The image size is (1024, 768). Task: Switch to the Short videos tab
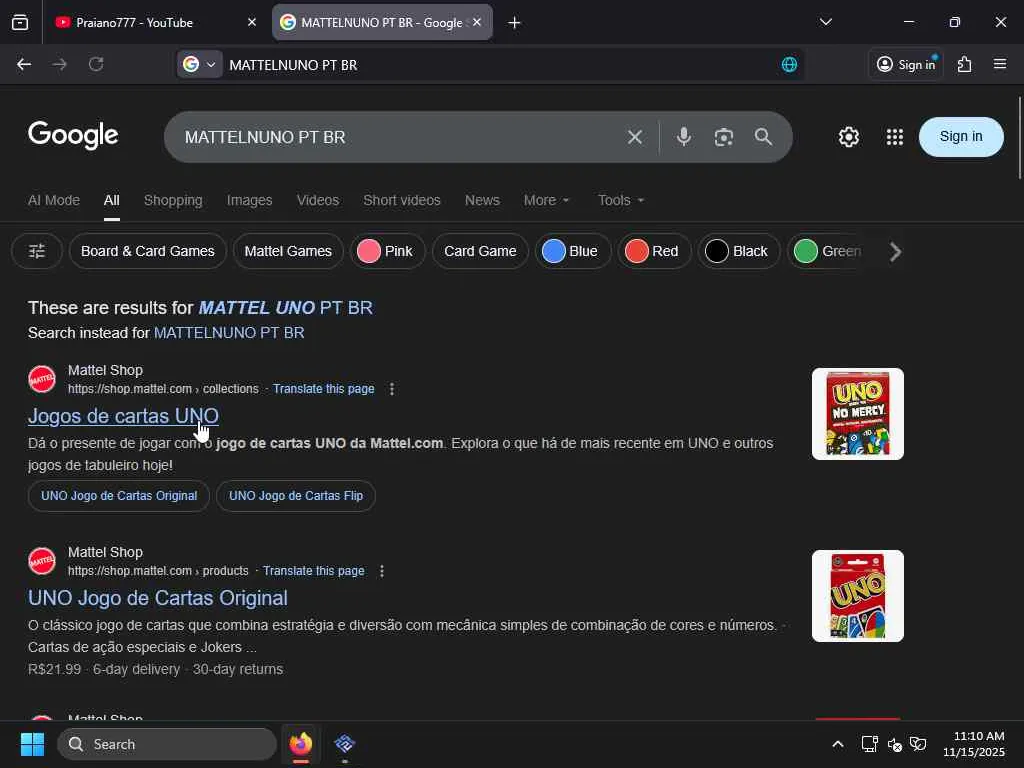click(402, 200)
